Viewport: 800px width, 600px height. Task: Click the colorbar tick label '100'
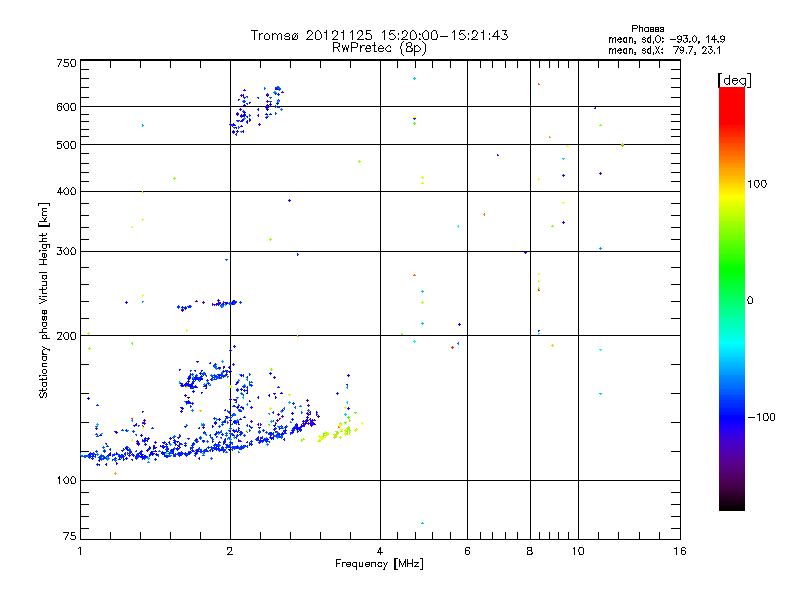757,184
